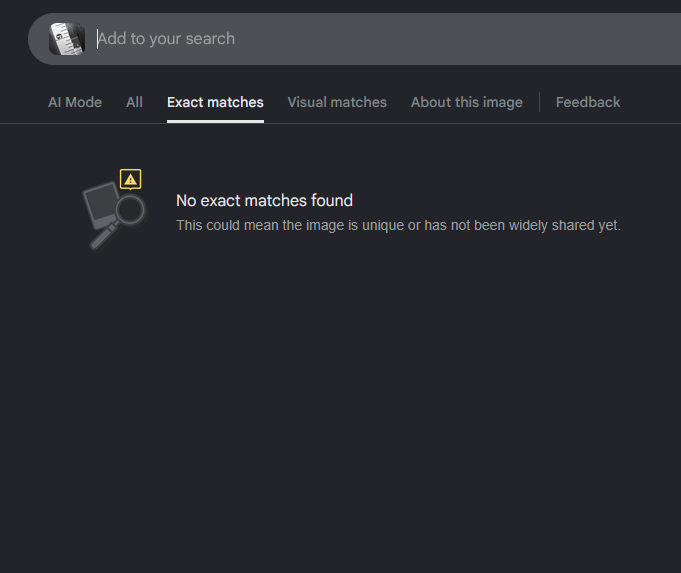Click the magnifying glass illustration lens
681x573 pixels.
point(130,209)
